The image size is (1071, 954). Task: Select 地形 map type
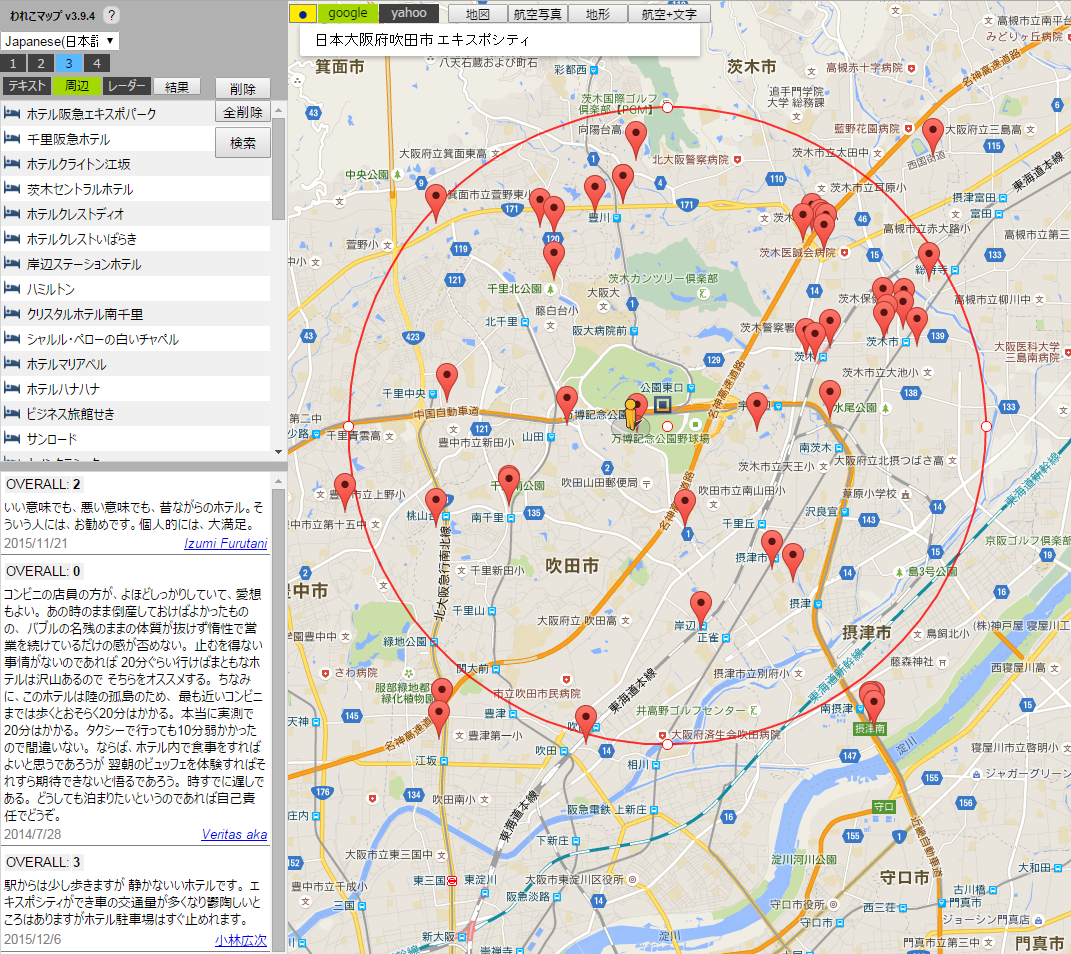598,14
